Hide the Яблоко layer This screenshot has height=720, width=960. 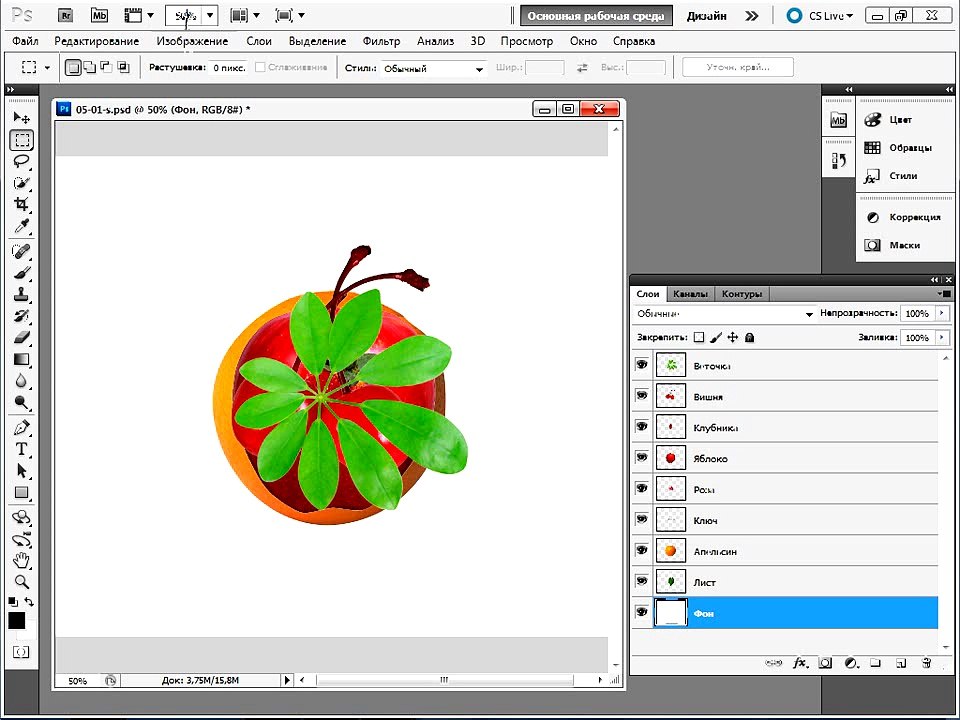point(642,457)
